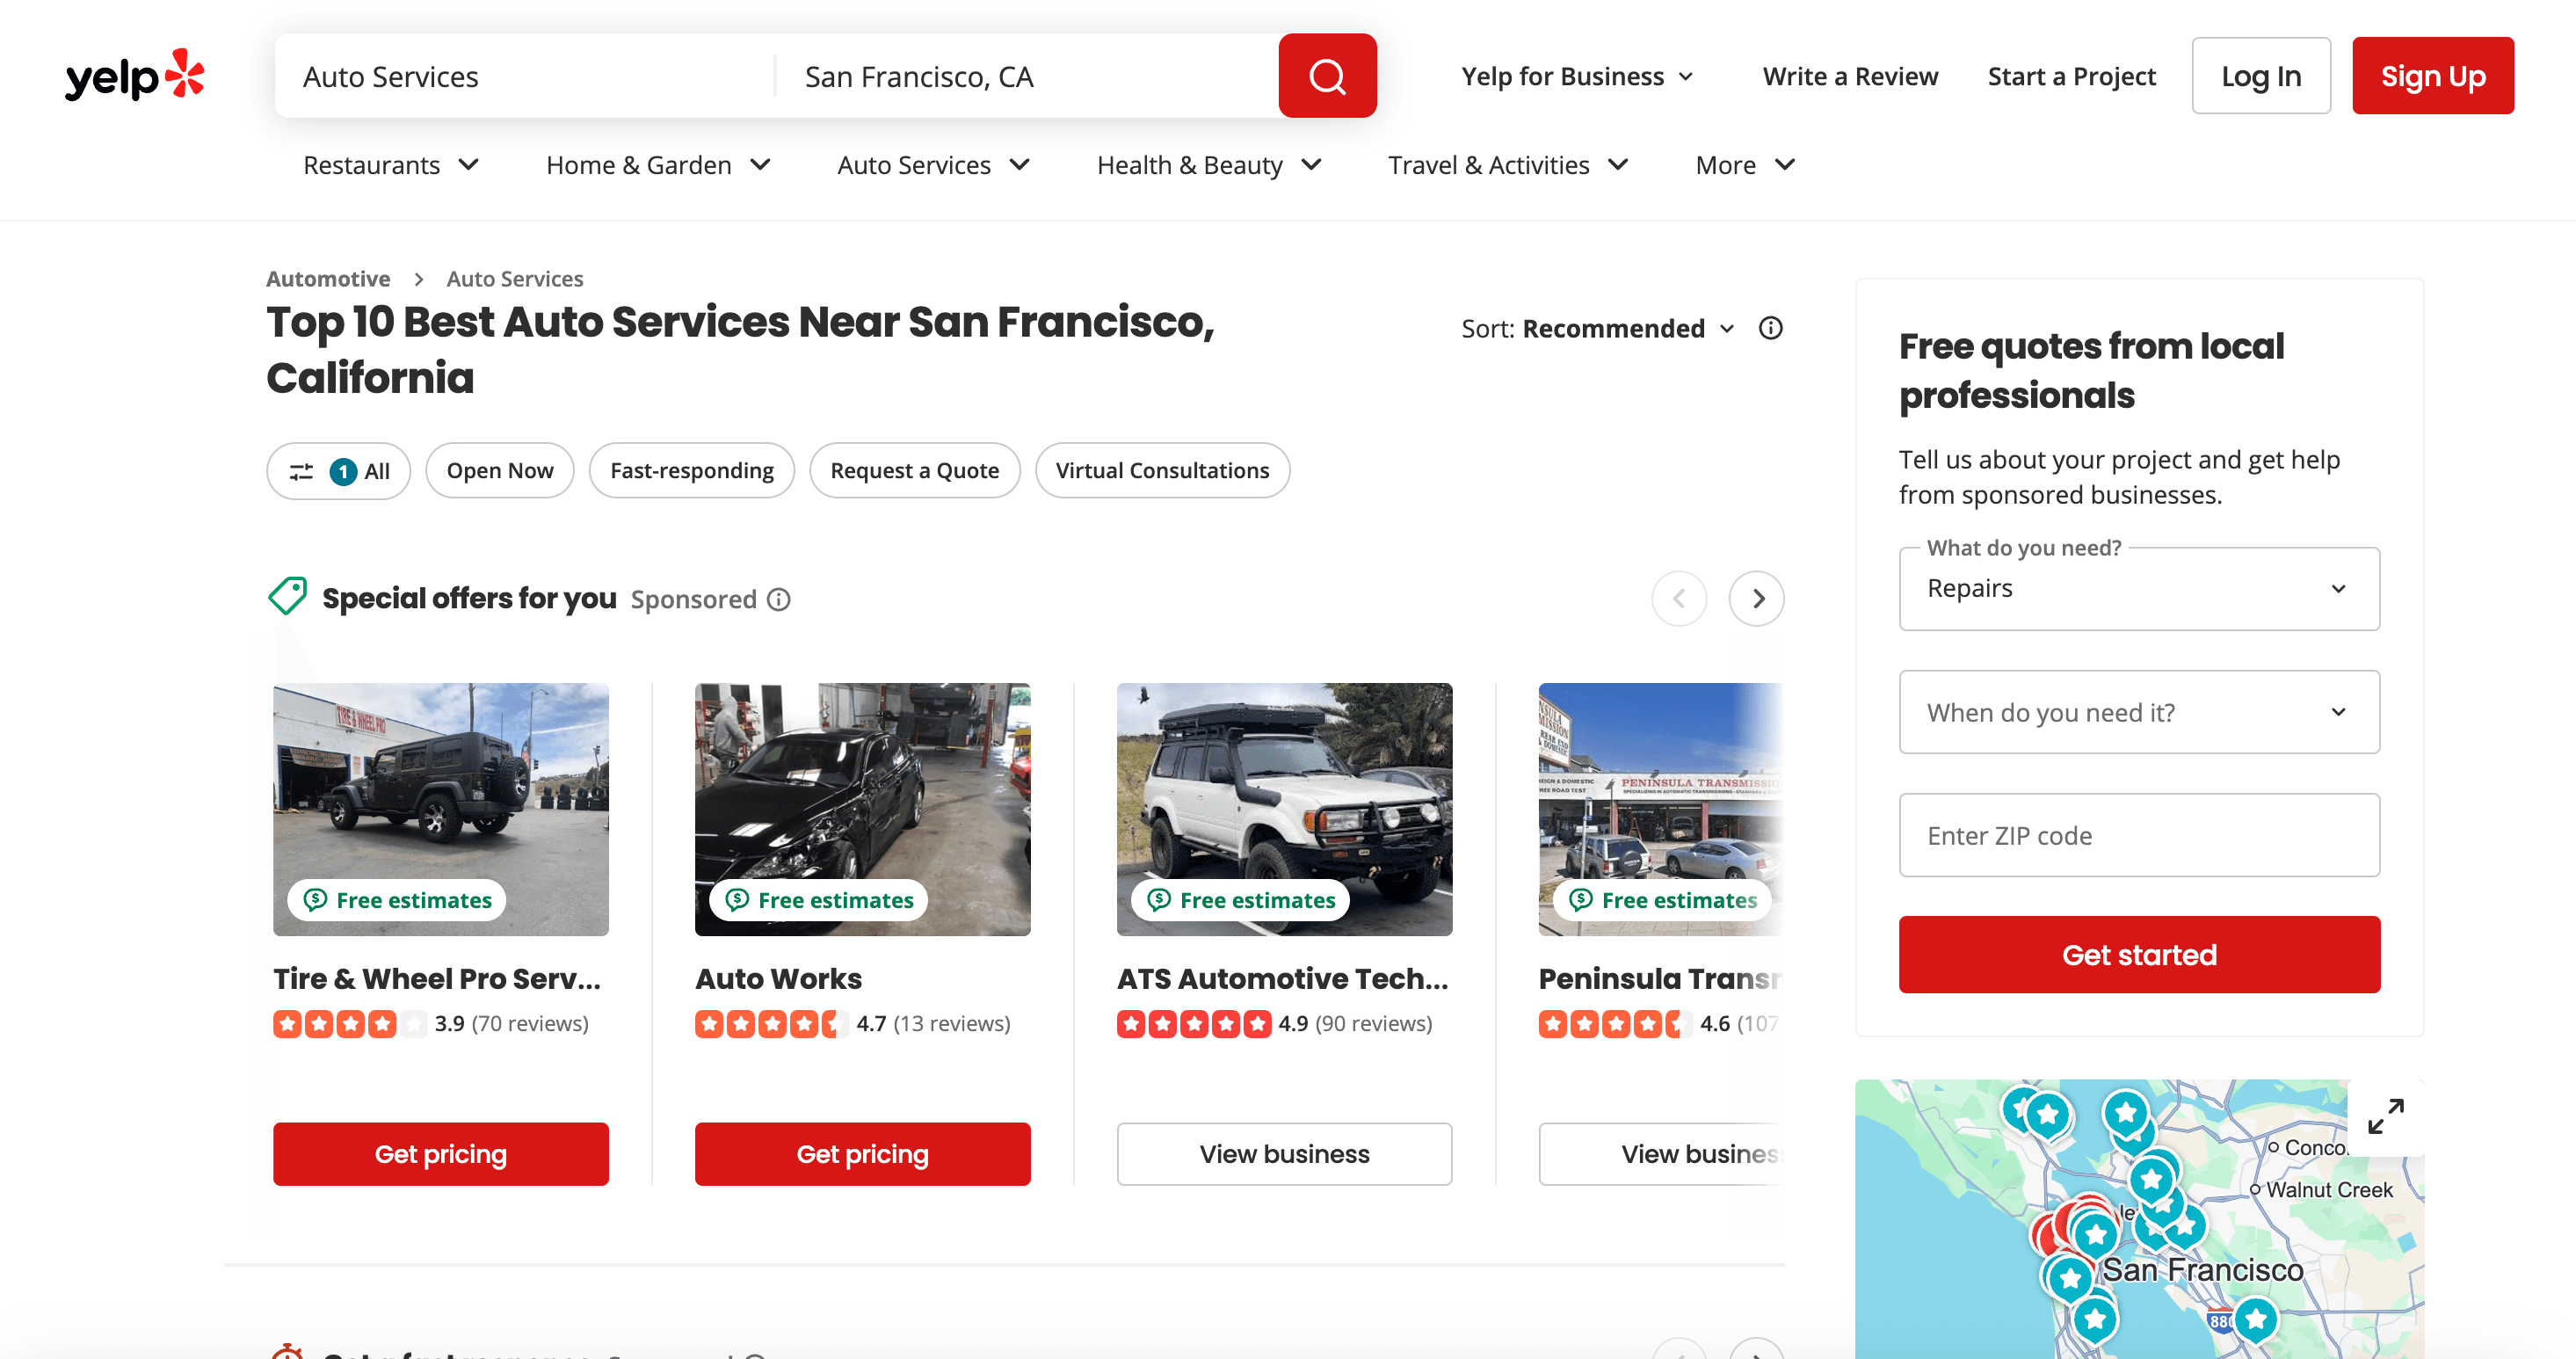Viewport: 2576px width, 1359px height.
Task: Click the Get started button
Action: (x=2138, y=954)
